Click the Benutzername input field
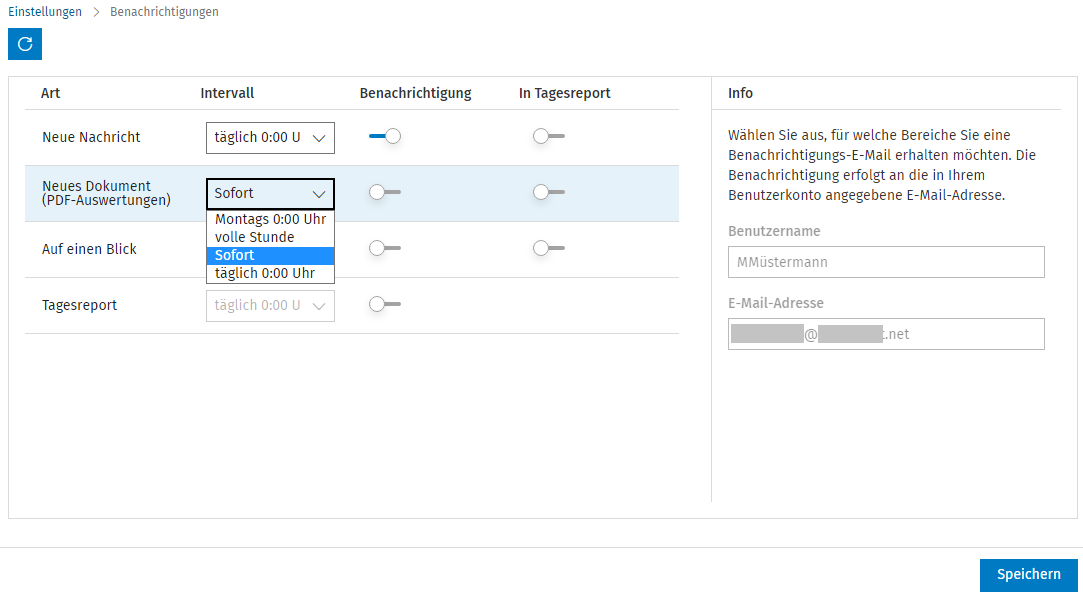 [x=886, y=262]
